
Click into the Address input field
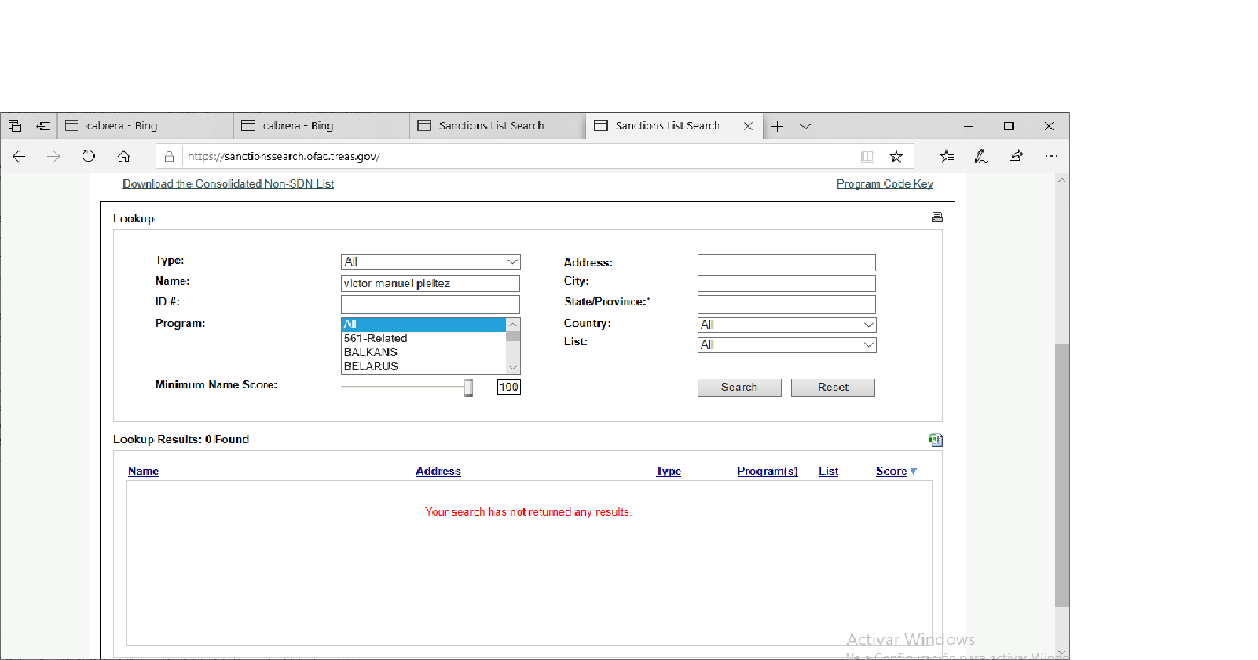786,263
